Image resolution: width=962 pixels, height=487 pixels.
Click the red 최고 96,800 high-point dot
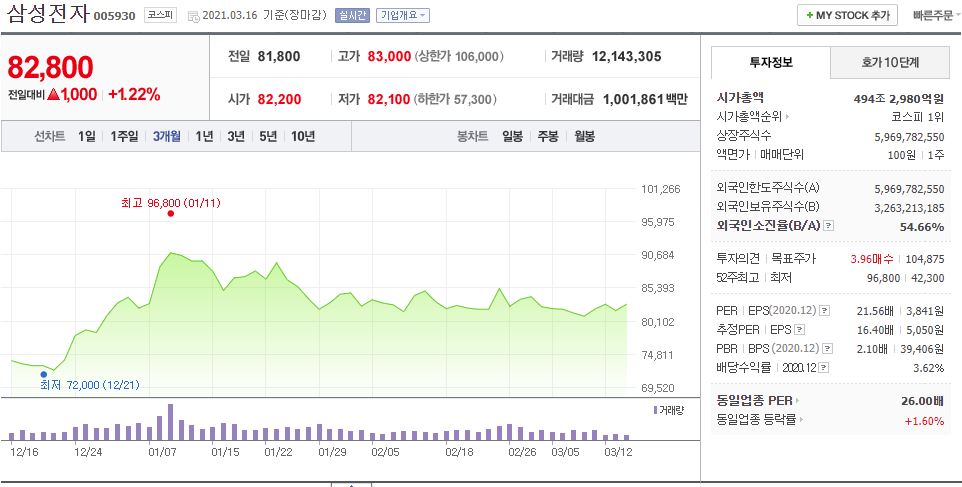click(171, 213)
